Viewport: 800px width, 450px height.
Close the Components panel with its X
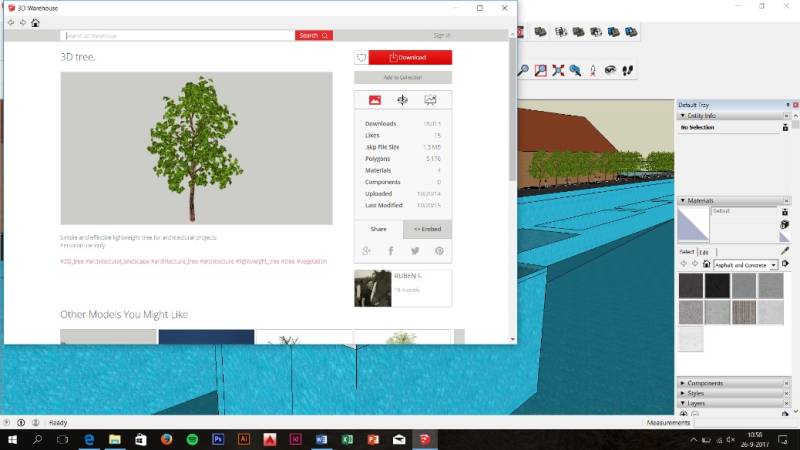tap(786, 383)
